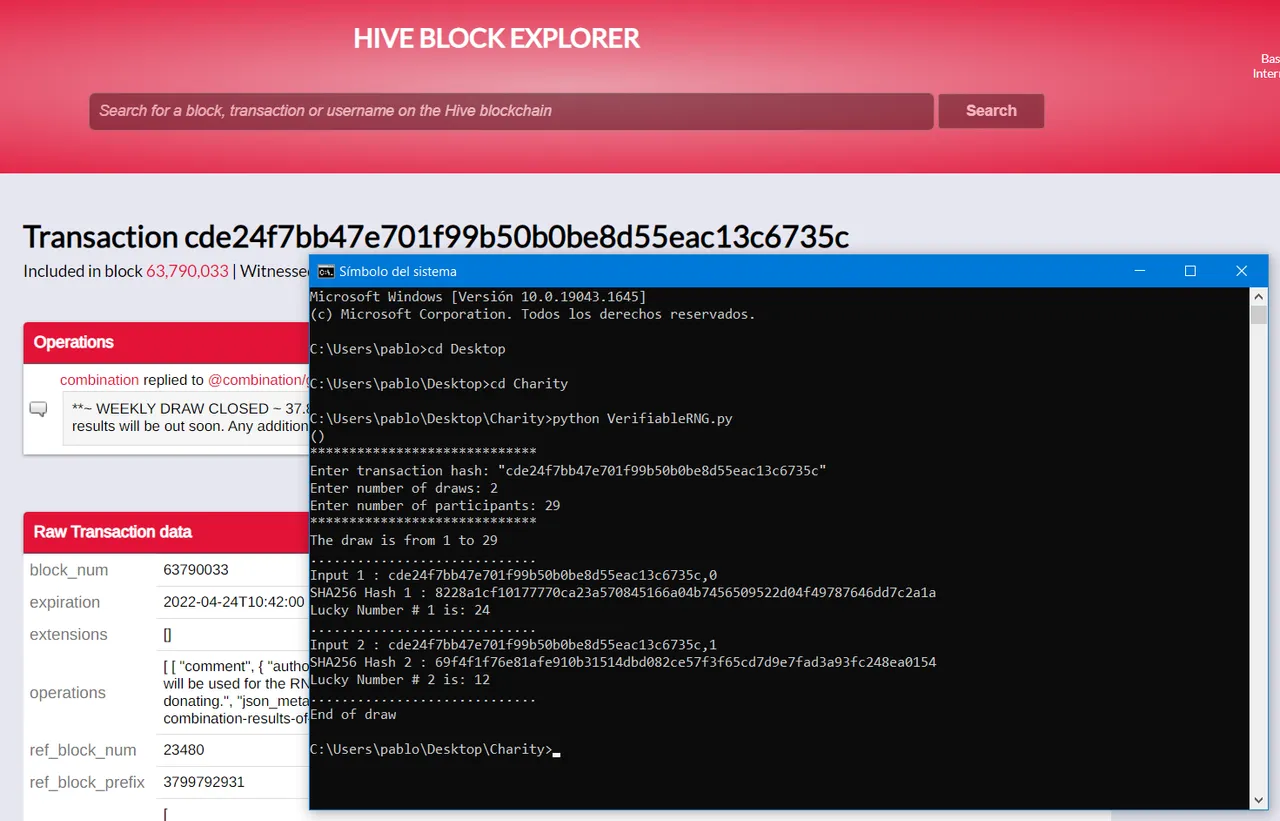Image resolution: width=1280 pixels, height=821 pixels.
Task: Click the Input 2 line in console
Action: tap(514, 645)
